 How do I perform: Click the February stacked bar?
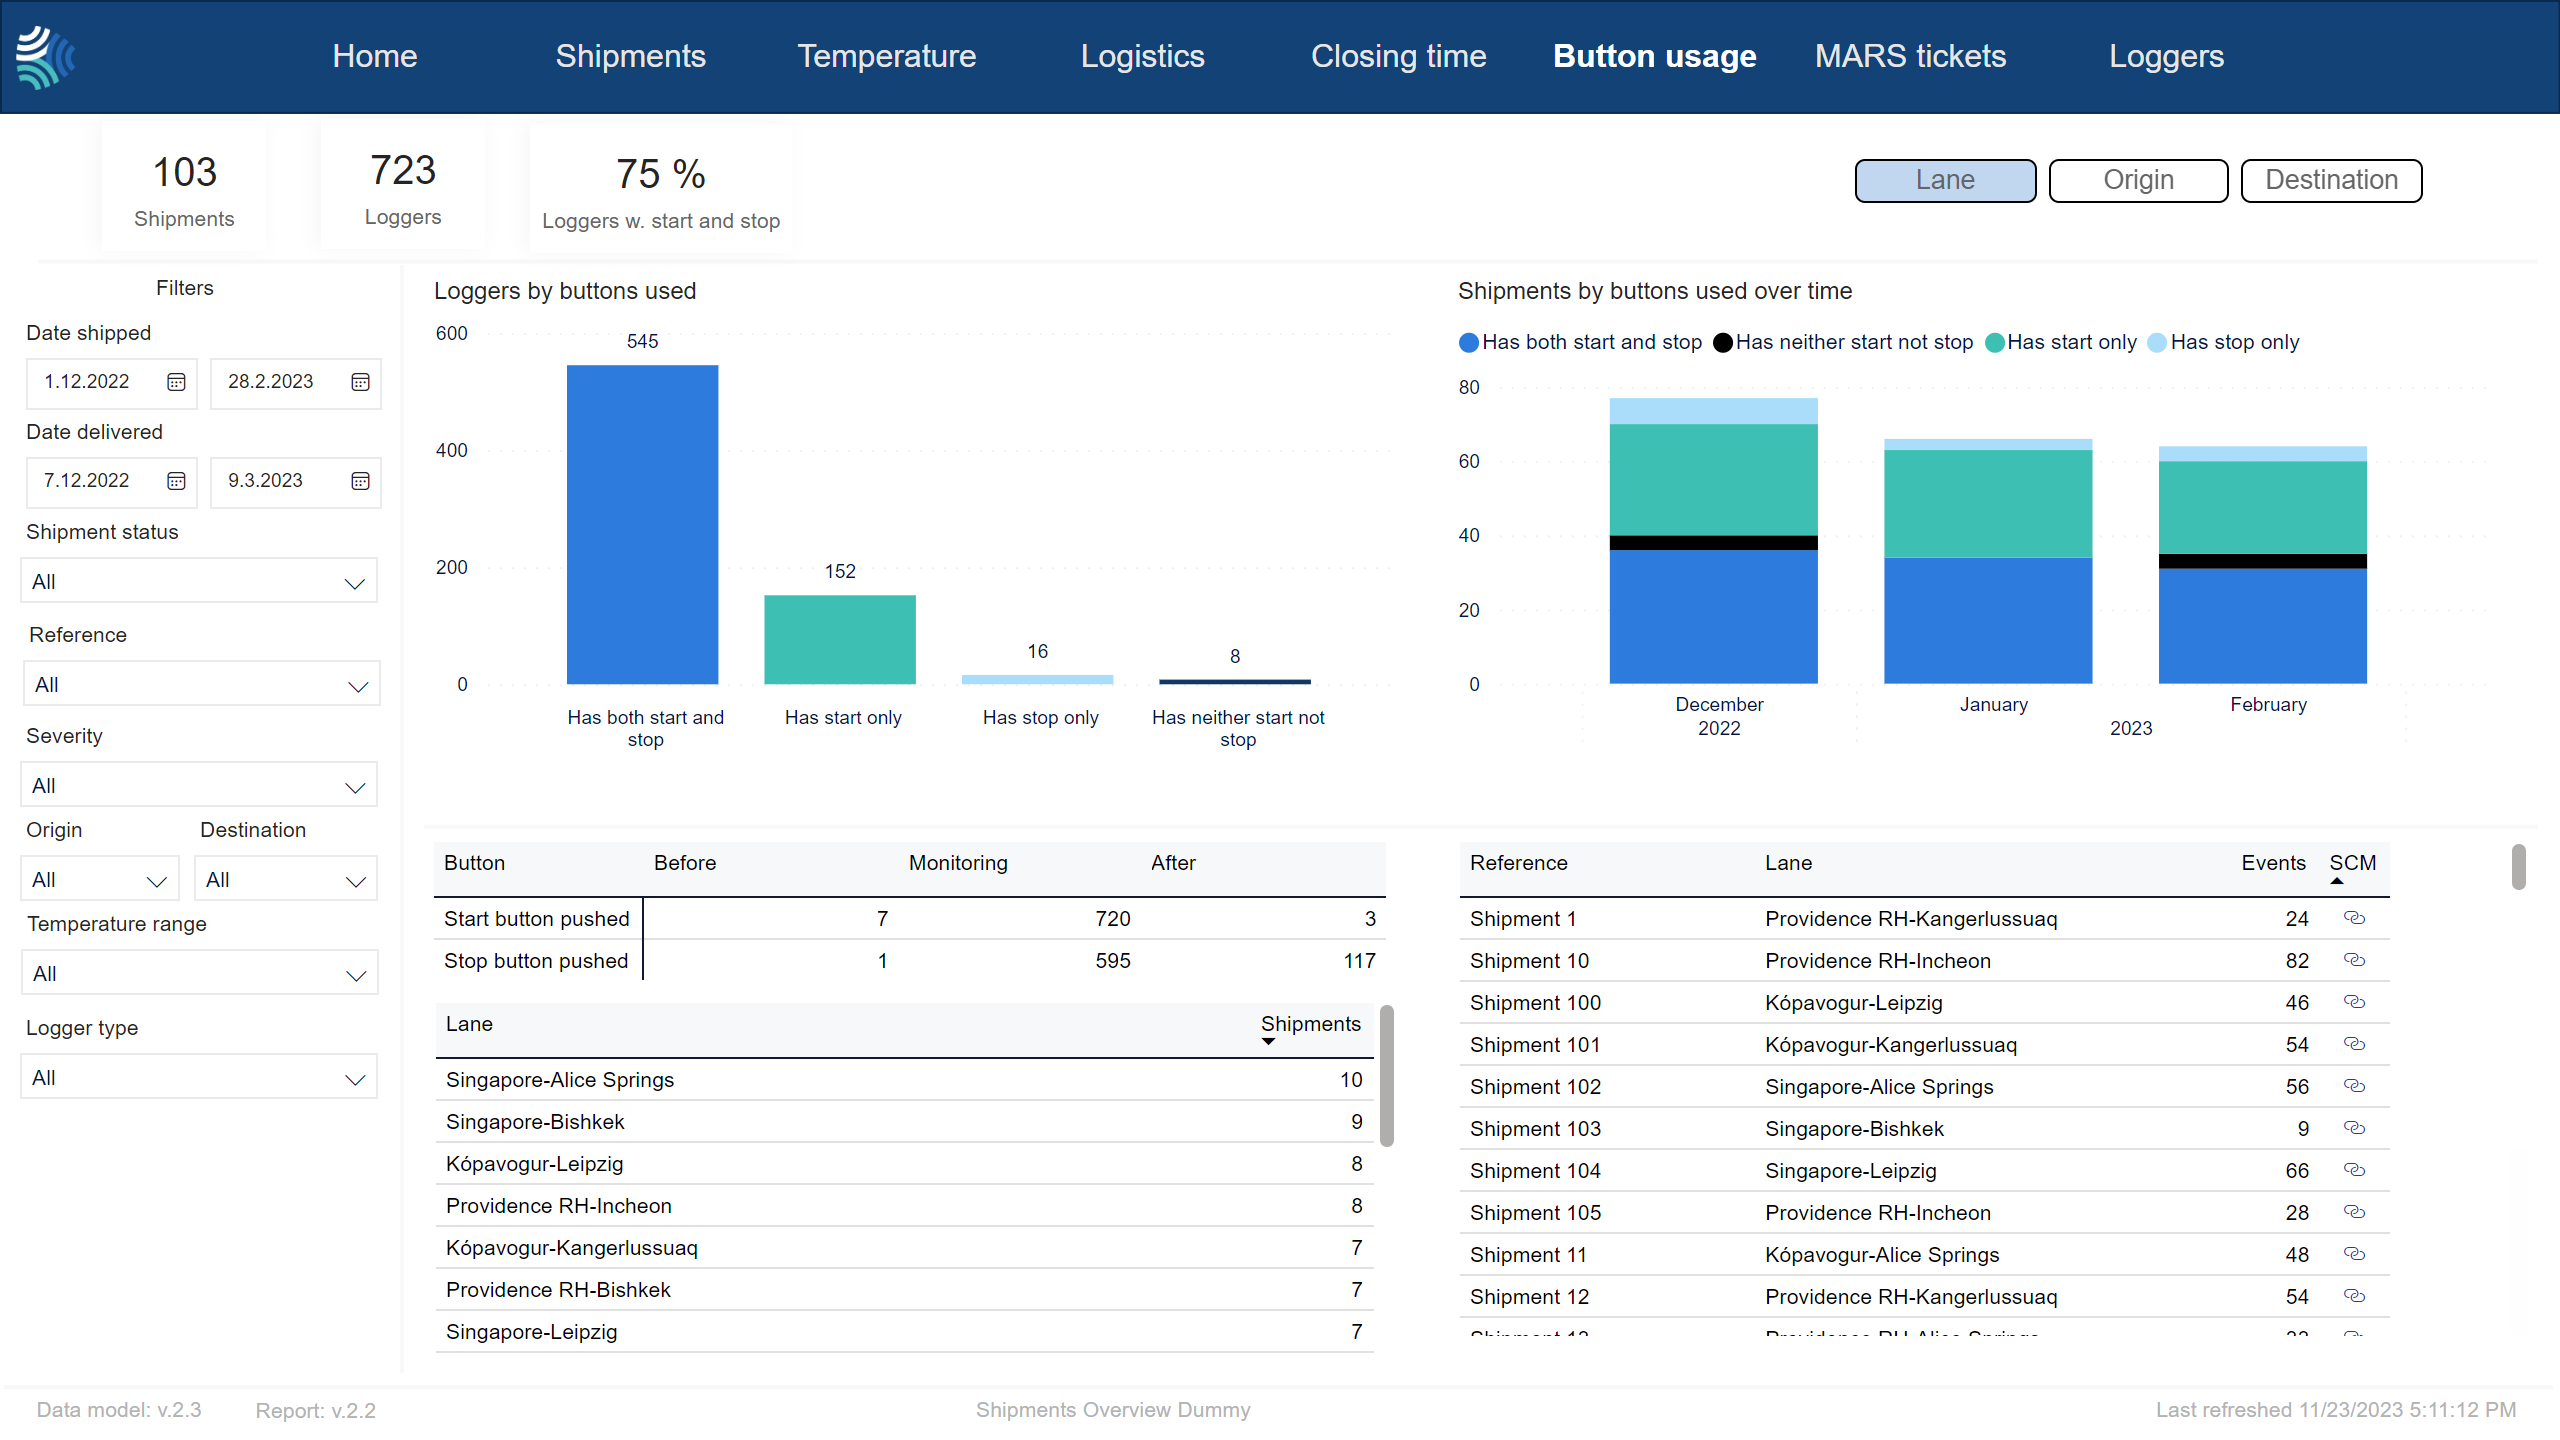tap(2263, 565)
